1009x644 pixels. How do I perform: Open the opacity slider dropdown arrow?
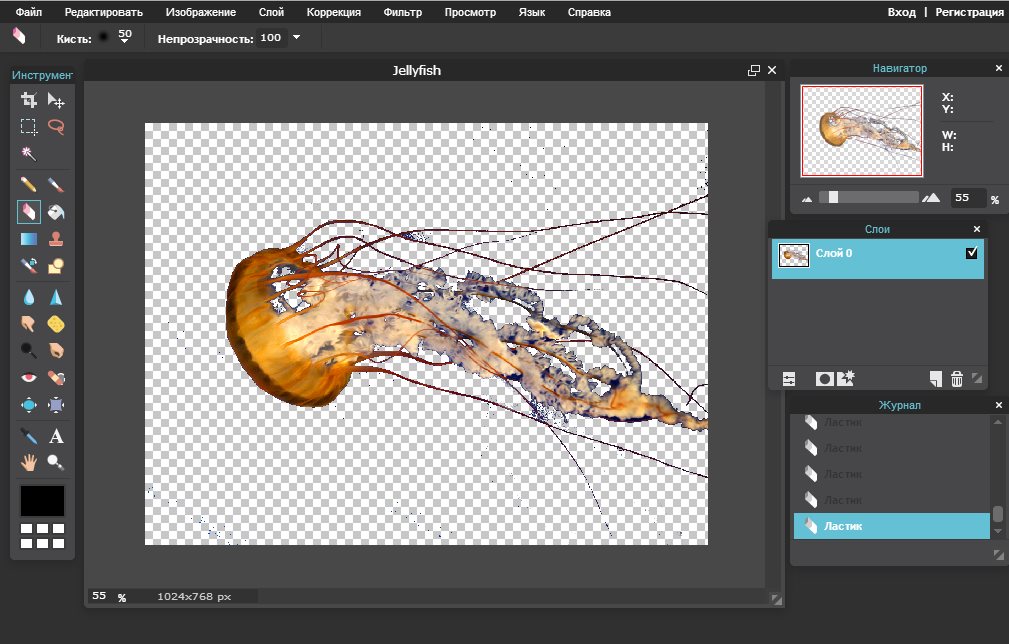(297, 37)
